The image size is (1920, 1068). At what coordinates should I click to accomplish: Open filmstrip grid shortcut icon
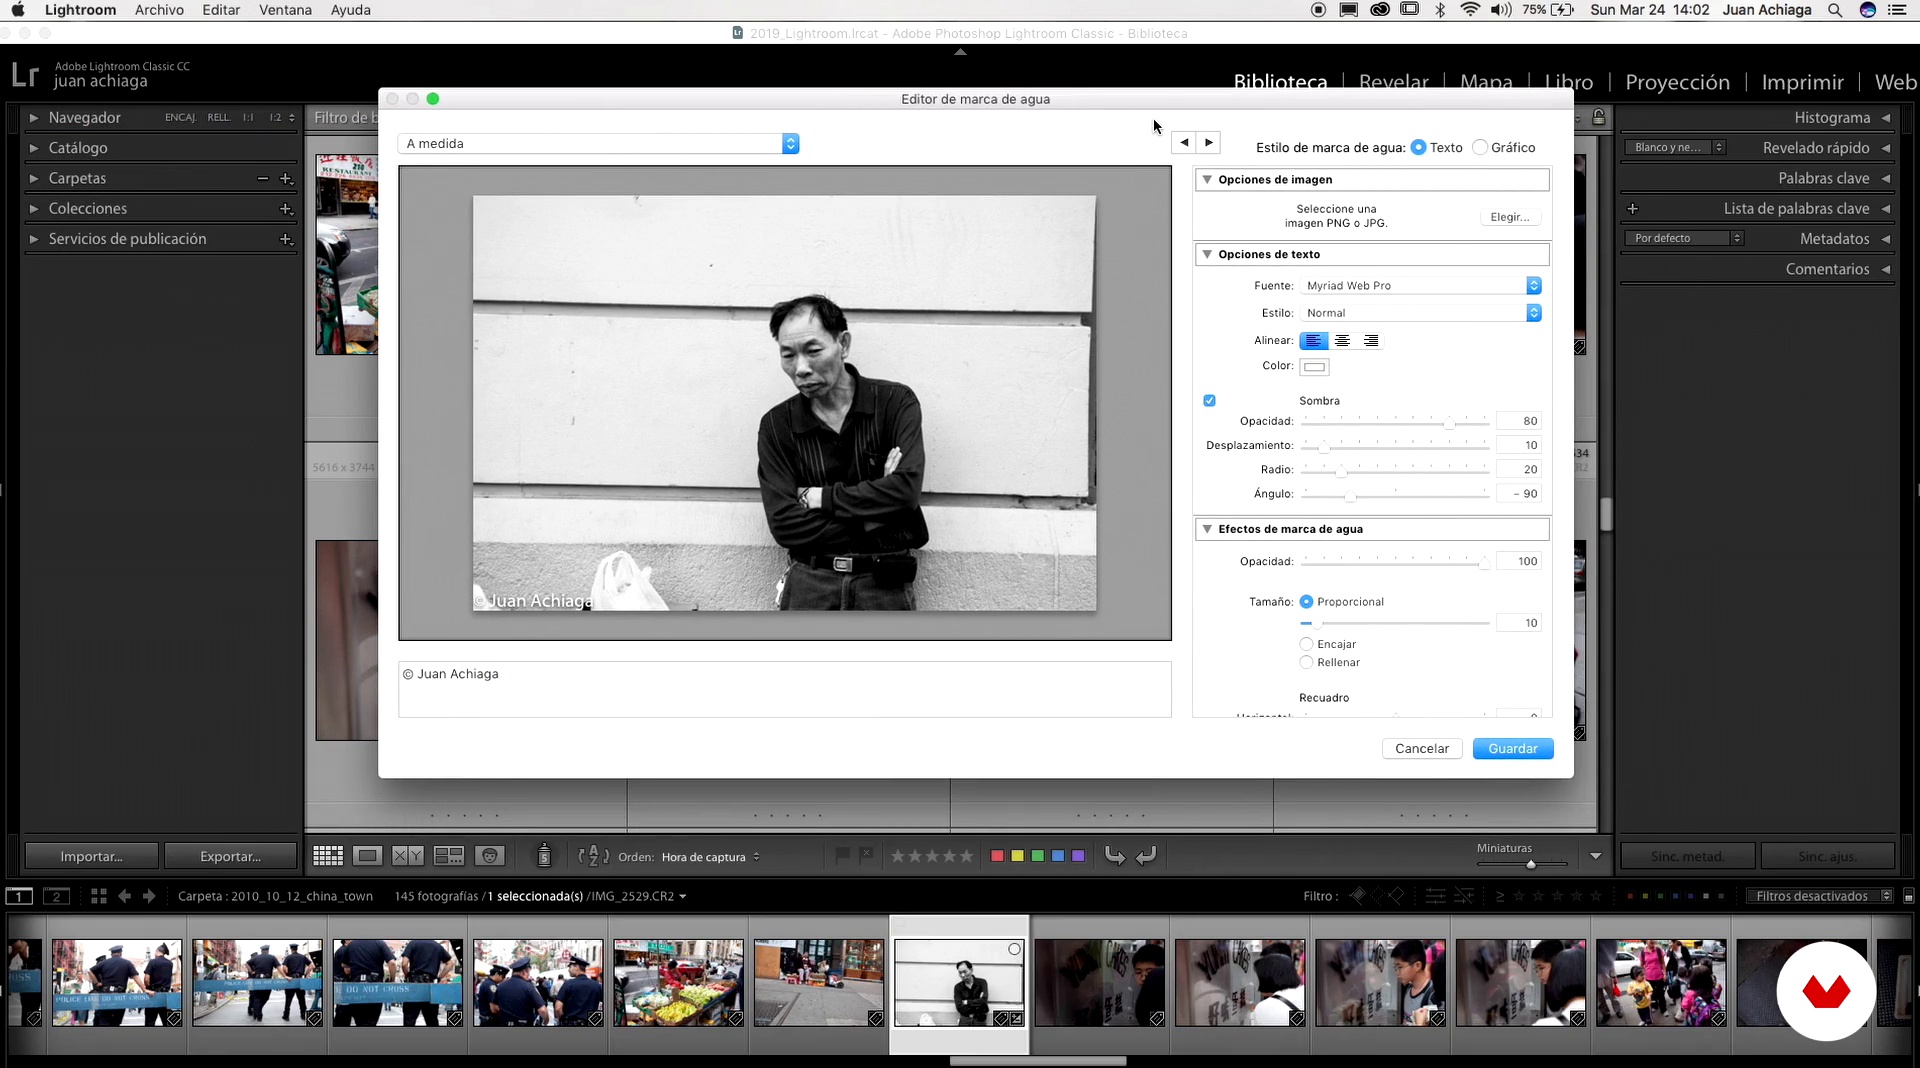pos(98,896)
